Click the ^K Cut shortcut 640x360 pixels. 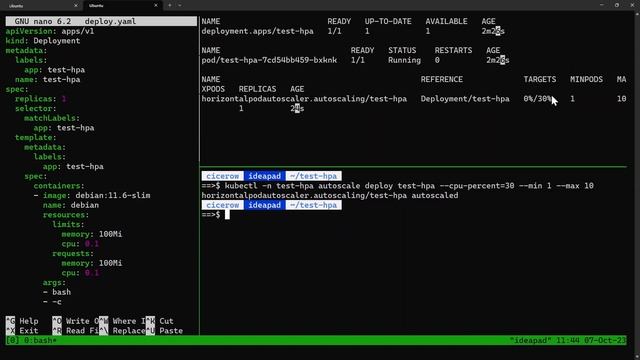tap(160, 321)
